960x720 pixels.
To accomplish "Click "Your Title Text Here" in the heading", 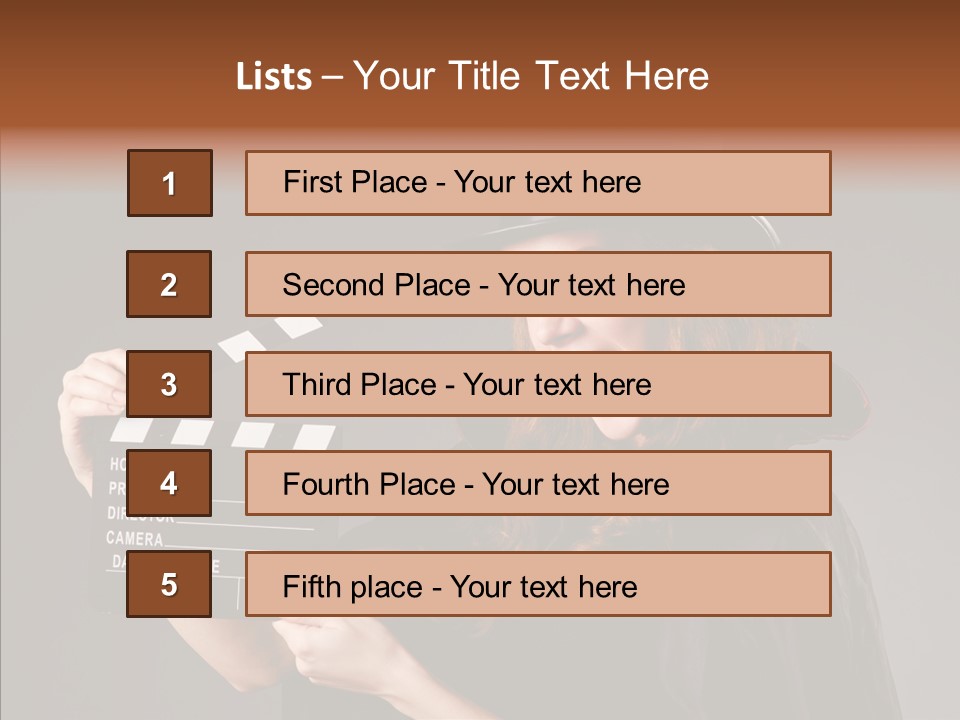I will pyautogui.click(x=530, y=77).
